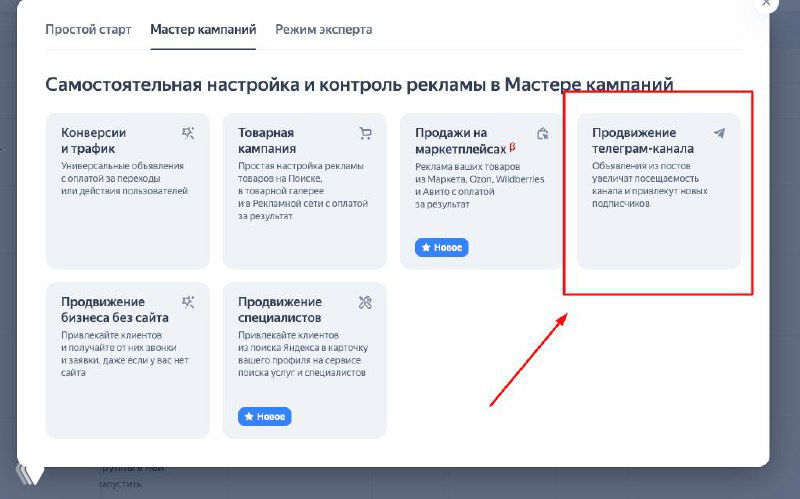Click the Новое badge on marketplace card
The width and height of the screenshot is (800, 499).
(441, 247)
